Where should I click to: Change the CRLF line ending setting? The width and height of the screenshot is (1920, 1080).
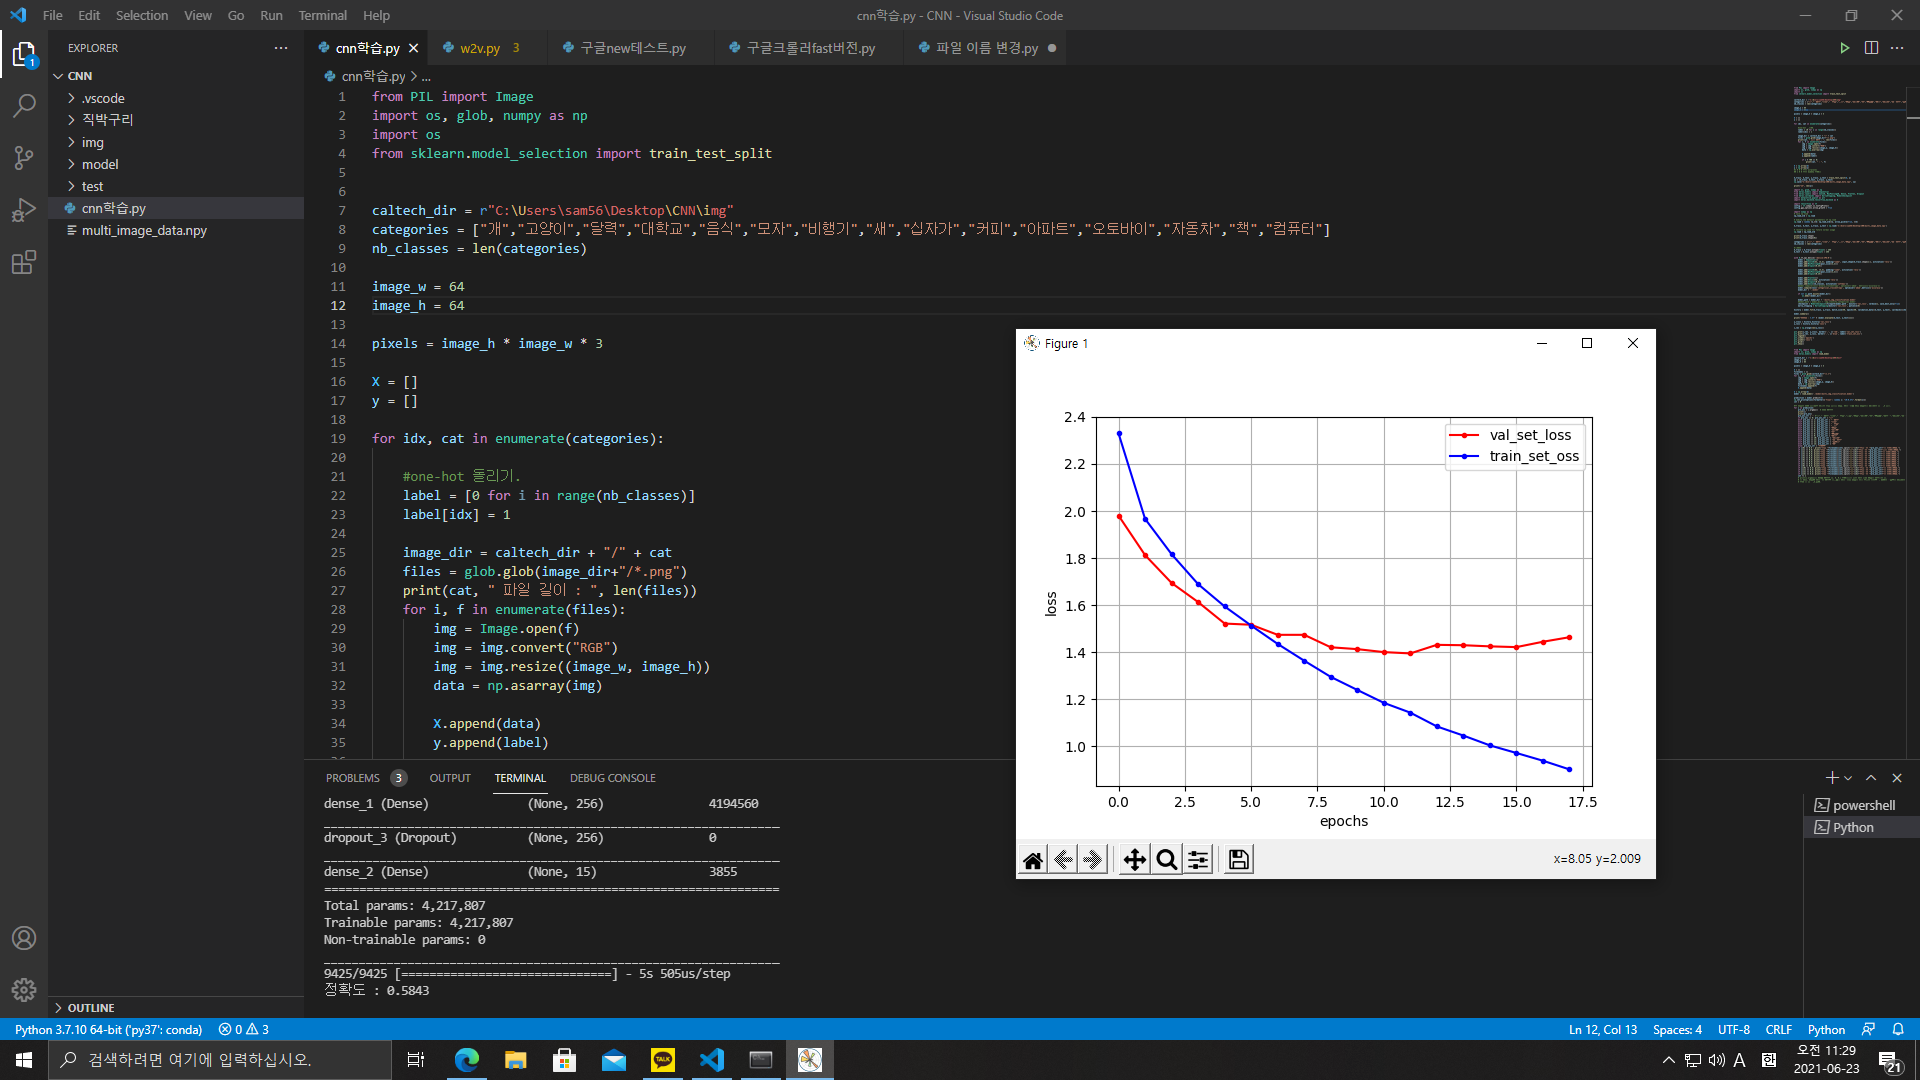pos(1779,1029)
